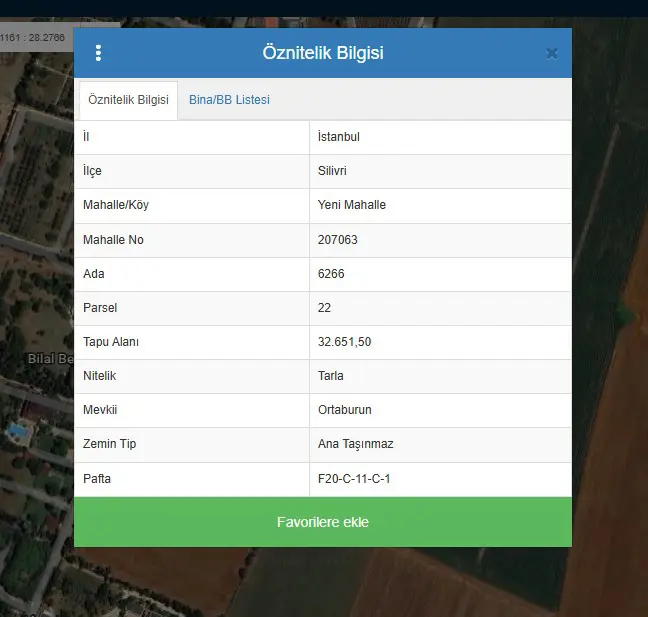This screenshot has width=648, height=617.
Task: Close the Öznitelik Bilgisi dialog
Action: [552, 54]
